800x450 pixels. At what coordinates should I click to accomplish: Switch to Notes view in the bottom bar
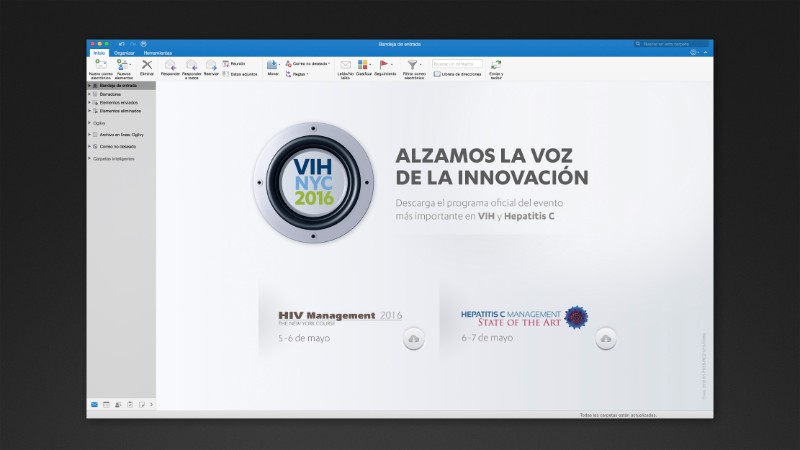142,405
